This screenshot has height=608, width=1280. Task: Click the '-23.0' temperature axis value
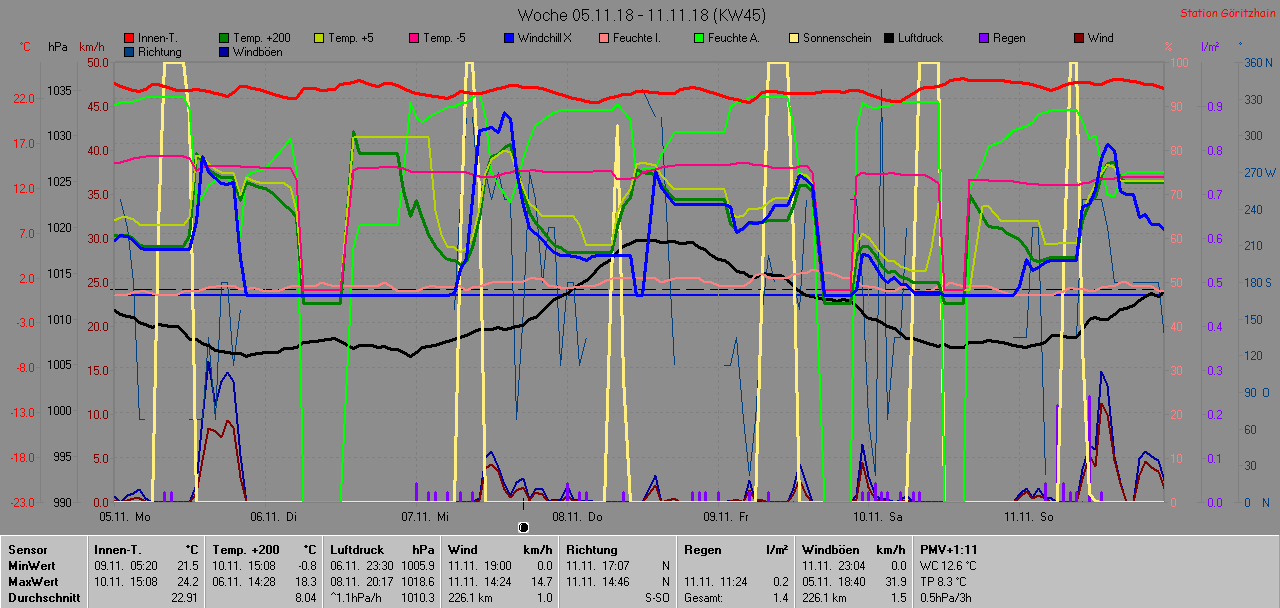point(24,502)
